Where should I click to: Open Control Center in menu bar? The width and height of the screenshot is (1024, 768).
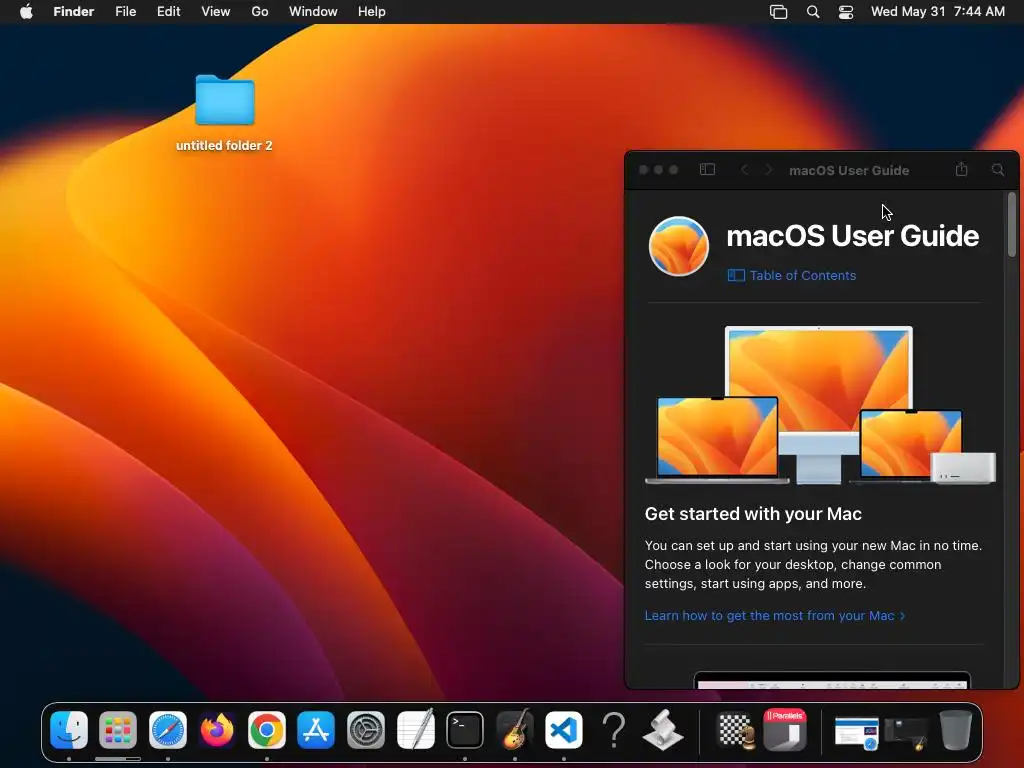pyautogui.click(x=846, y=12)
